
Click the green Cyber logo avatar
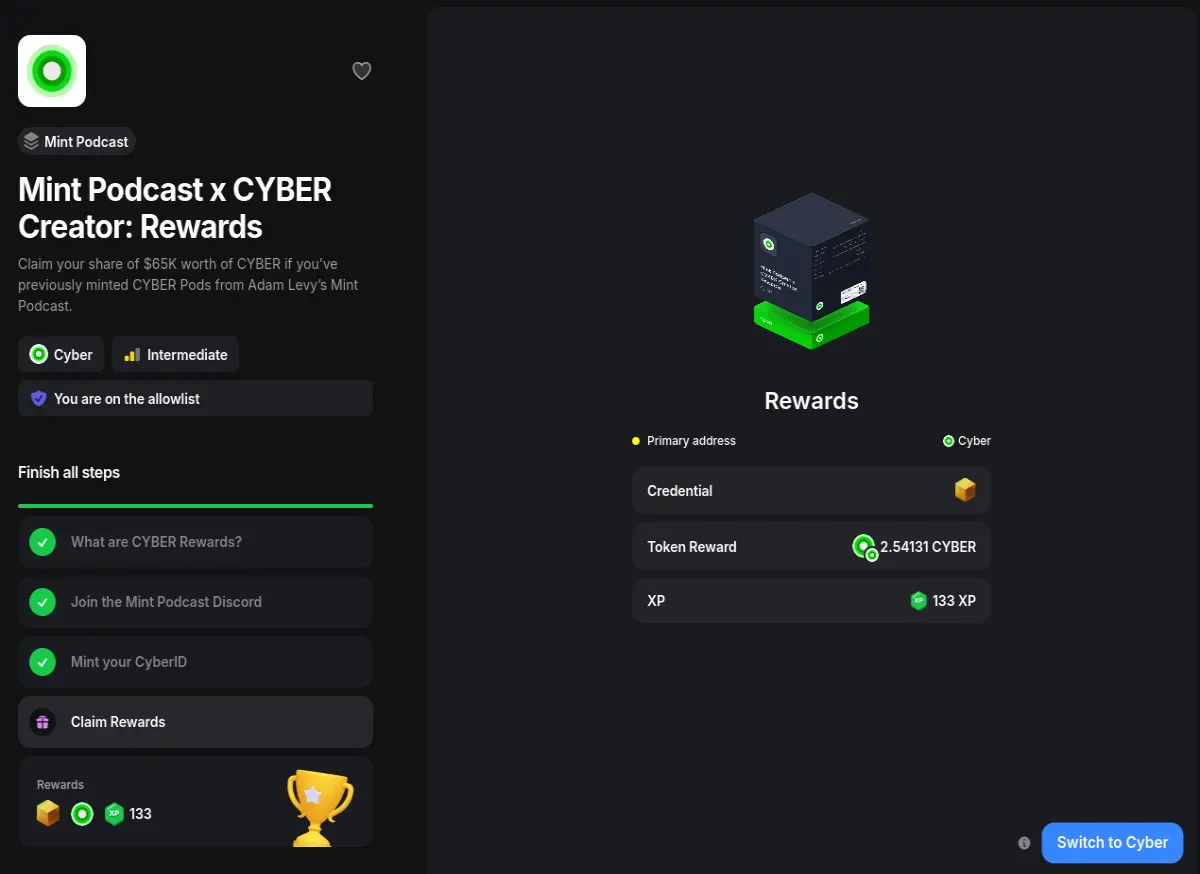[x=52, y=71]
